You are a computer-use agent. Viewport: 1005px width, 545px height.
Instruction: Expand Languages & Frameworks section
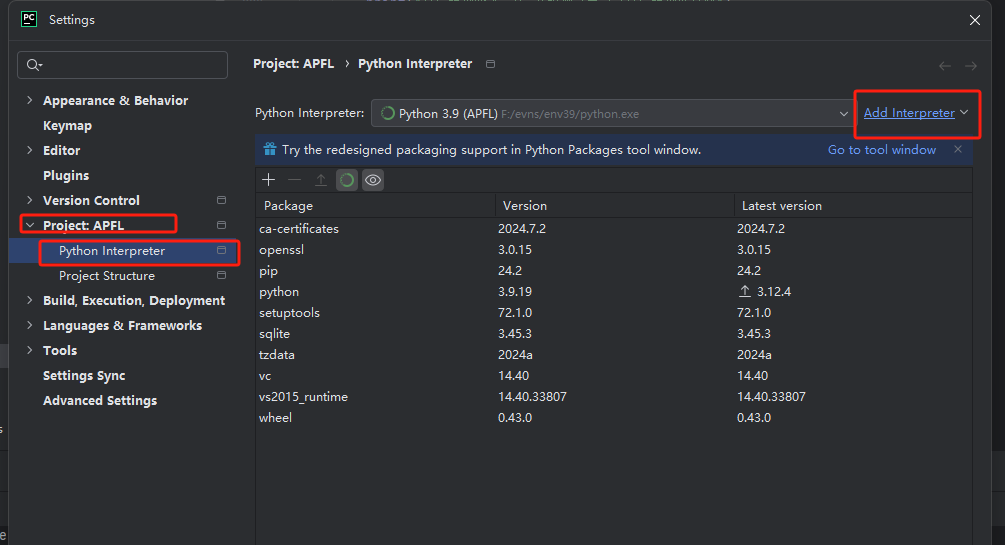[x=29, y=325]
